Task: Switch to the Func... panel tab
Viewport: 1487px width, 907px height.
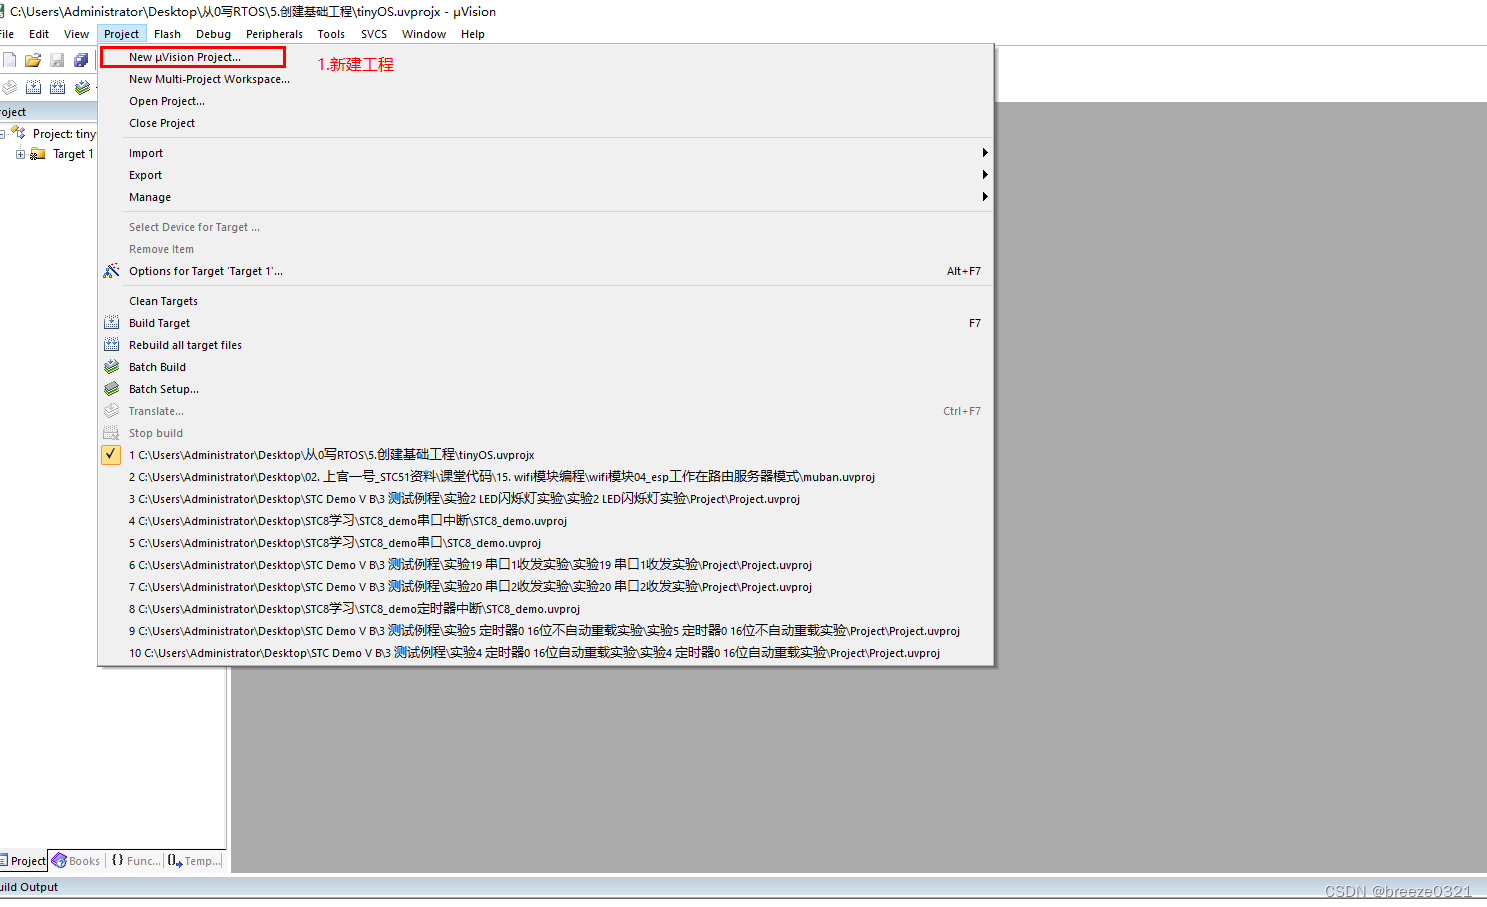Action: 136,860
